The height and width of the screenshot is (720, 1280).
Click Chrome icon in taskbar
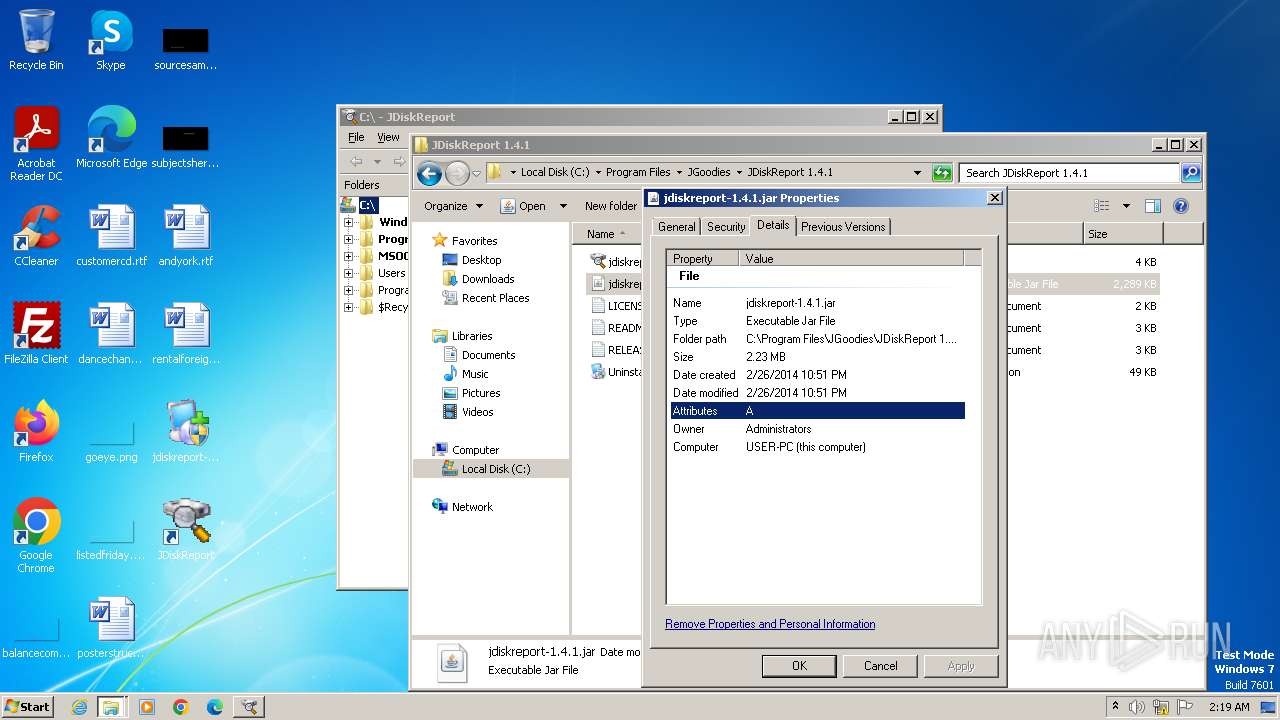181,707
